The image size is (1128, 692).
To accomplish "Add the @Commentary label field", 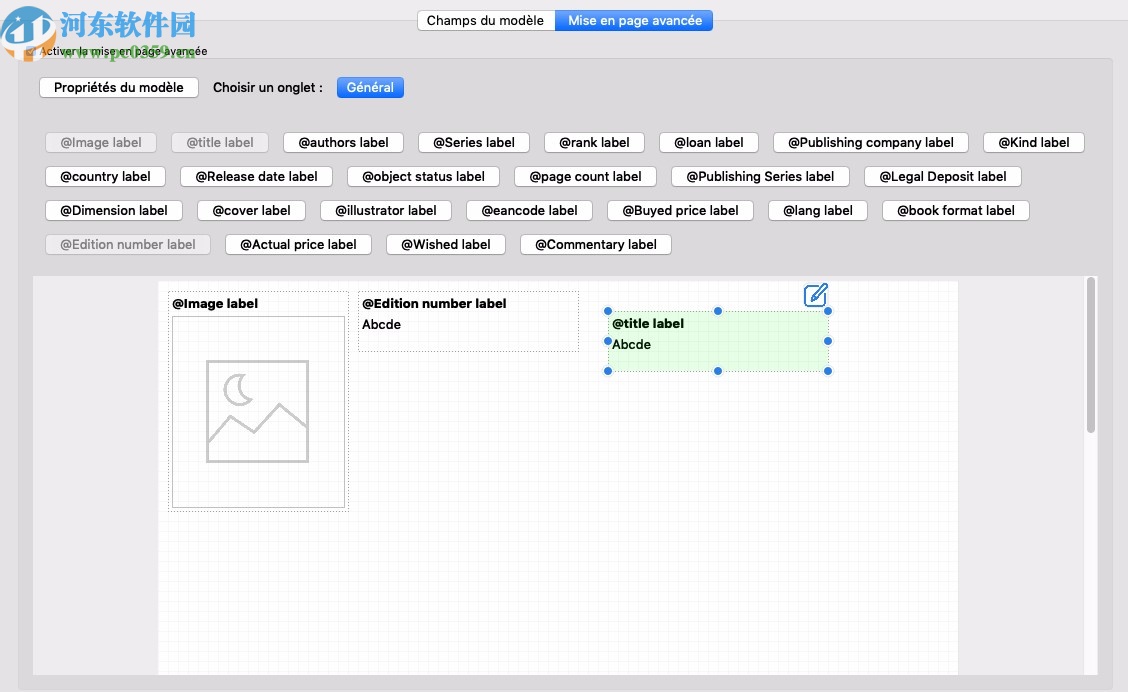I will pos(596,244).
